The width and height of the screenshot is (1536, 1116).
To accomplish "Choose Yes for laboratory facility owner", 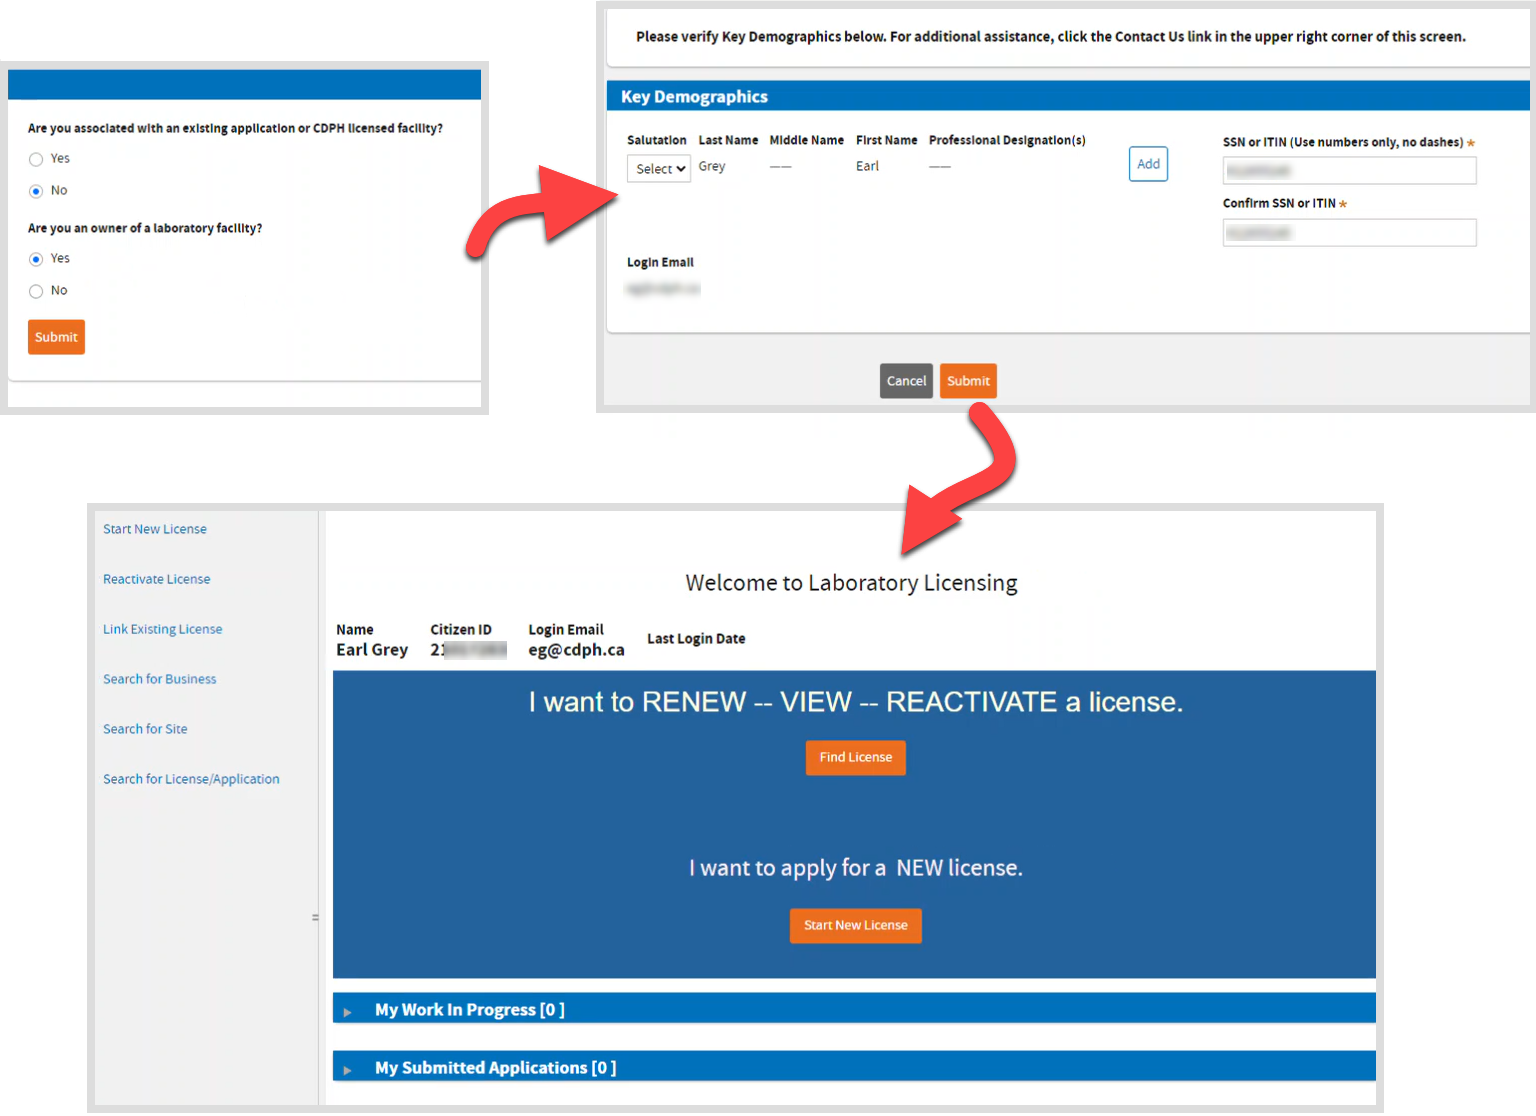I will (36, 259).
